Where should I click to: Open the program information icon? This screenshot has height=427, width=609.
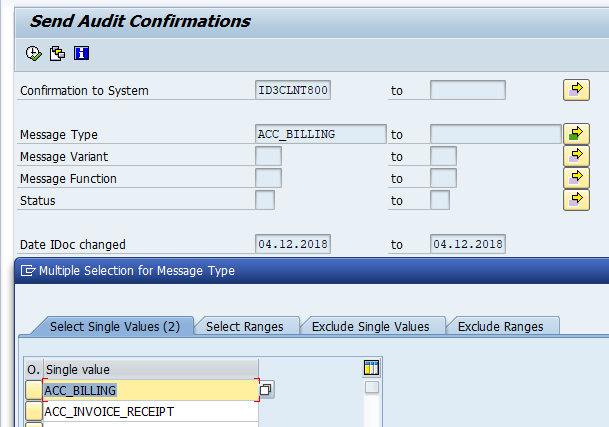pos(82,53)
